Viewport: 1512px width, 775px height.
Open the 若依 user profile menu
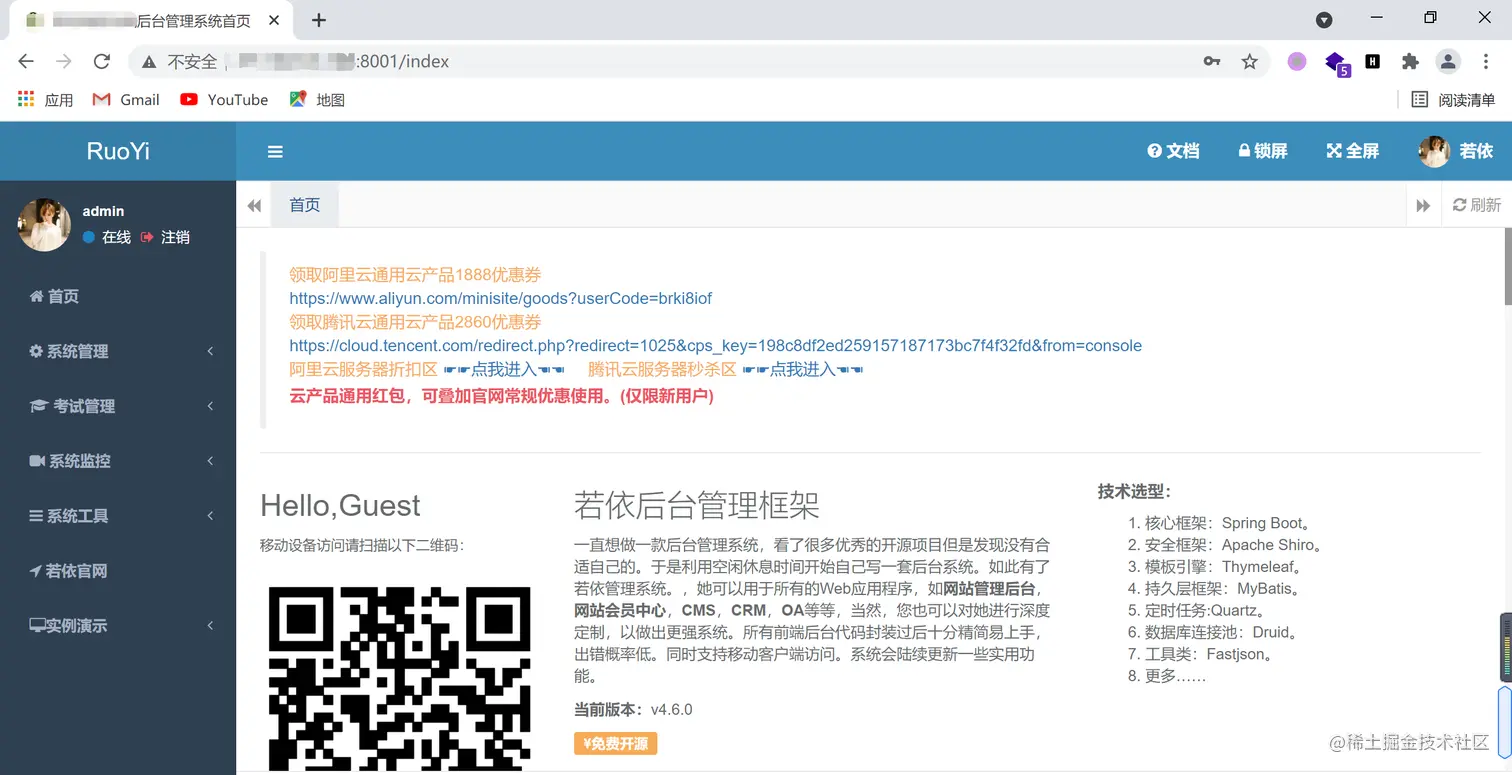point(1455,151)
